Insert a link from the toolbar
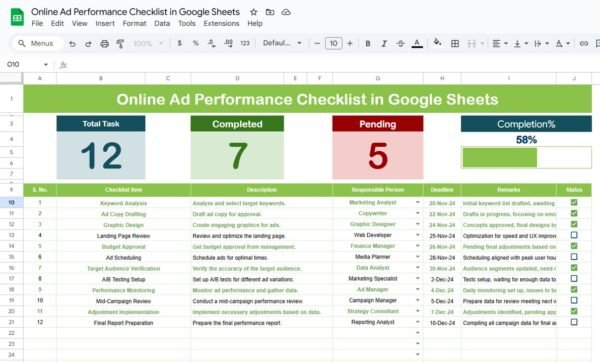The image size is (600, 363). [x=584, y=44]
